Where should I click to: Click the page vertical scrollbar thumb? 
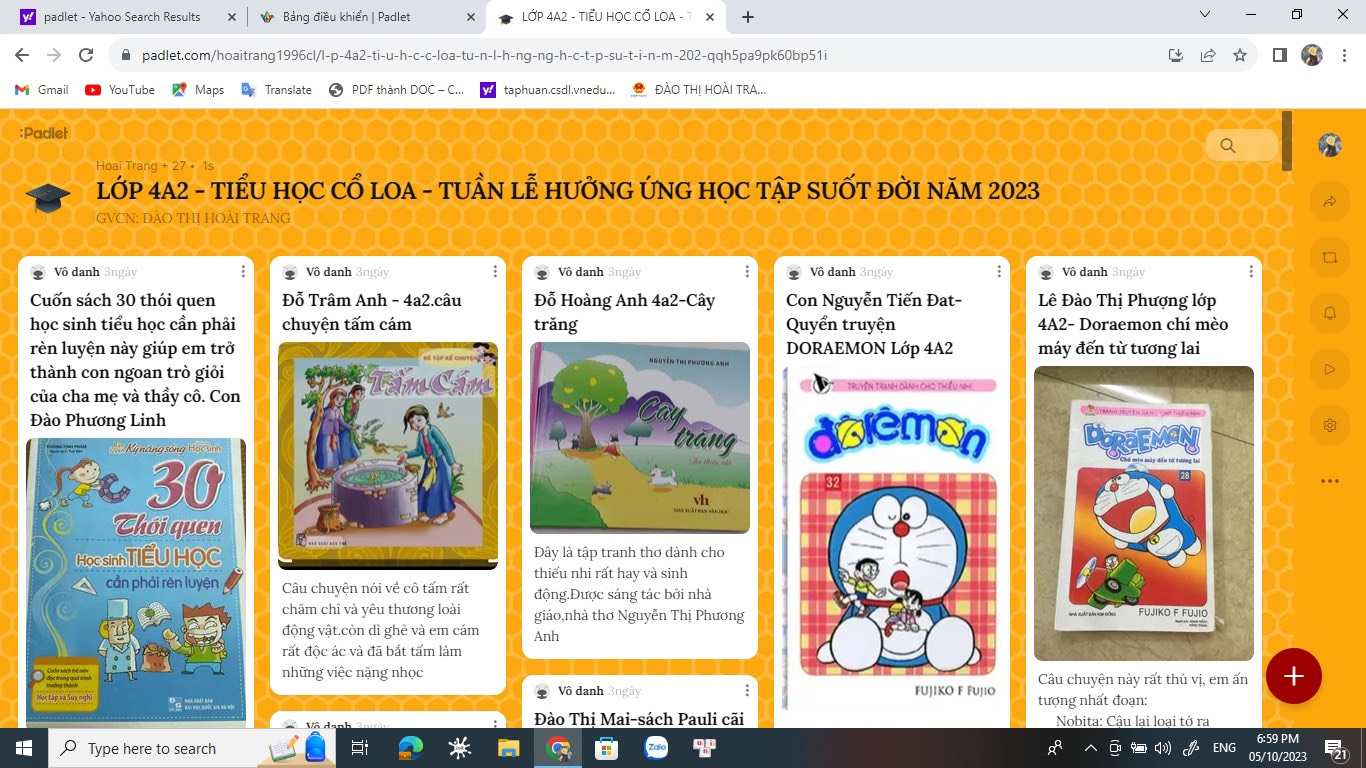click(x=1288, y=140)
